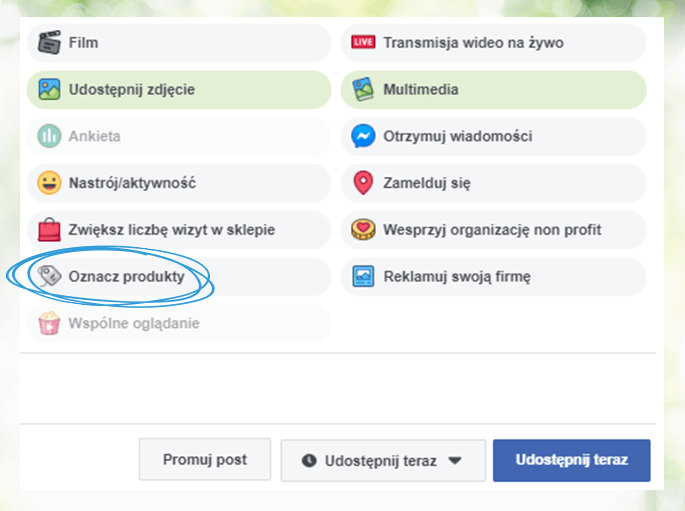Click the Promuj post button

point(205,459)
